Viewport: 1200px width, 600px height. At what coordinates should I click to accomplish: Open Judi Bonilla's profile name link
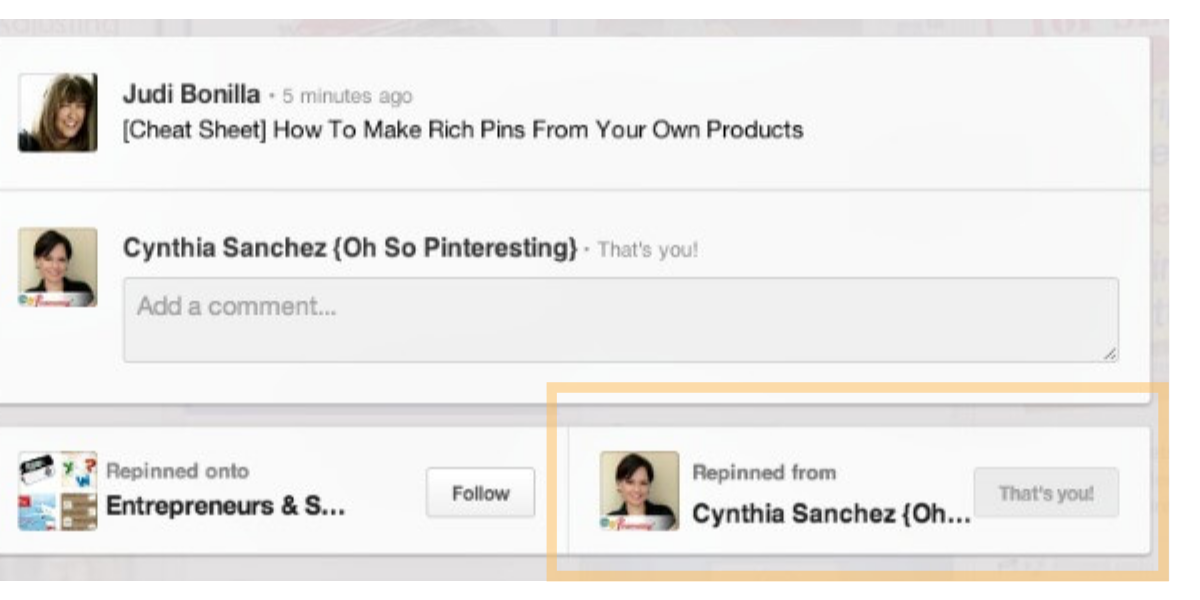pyautogui.click(x=191, y=95)
